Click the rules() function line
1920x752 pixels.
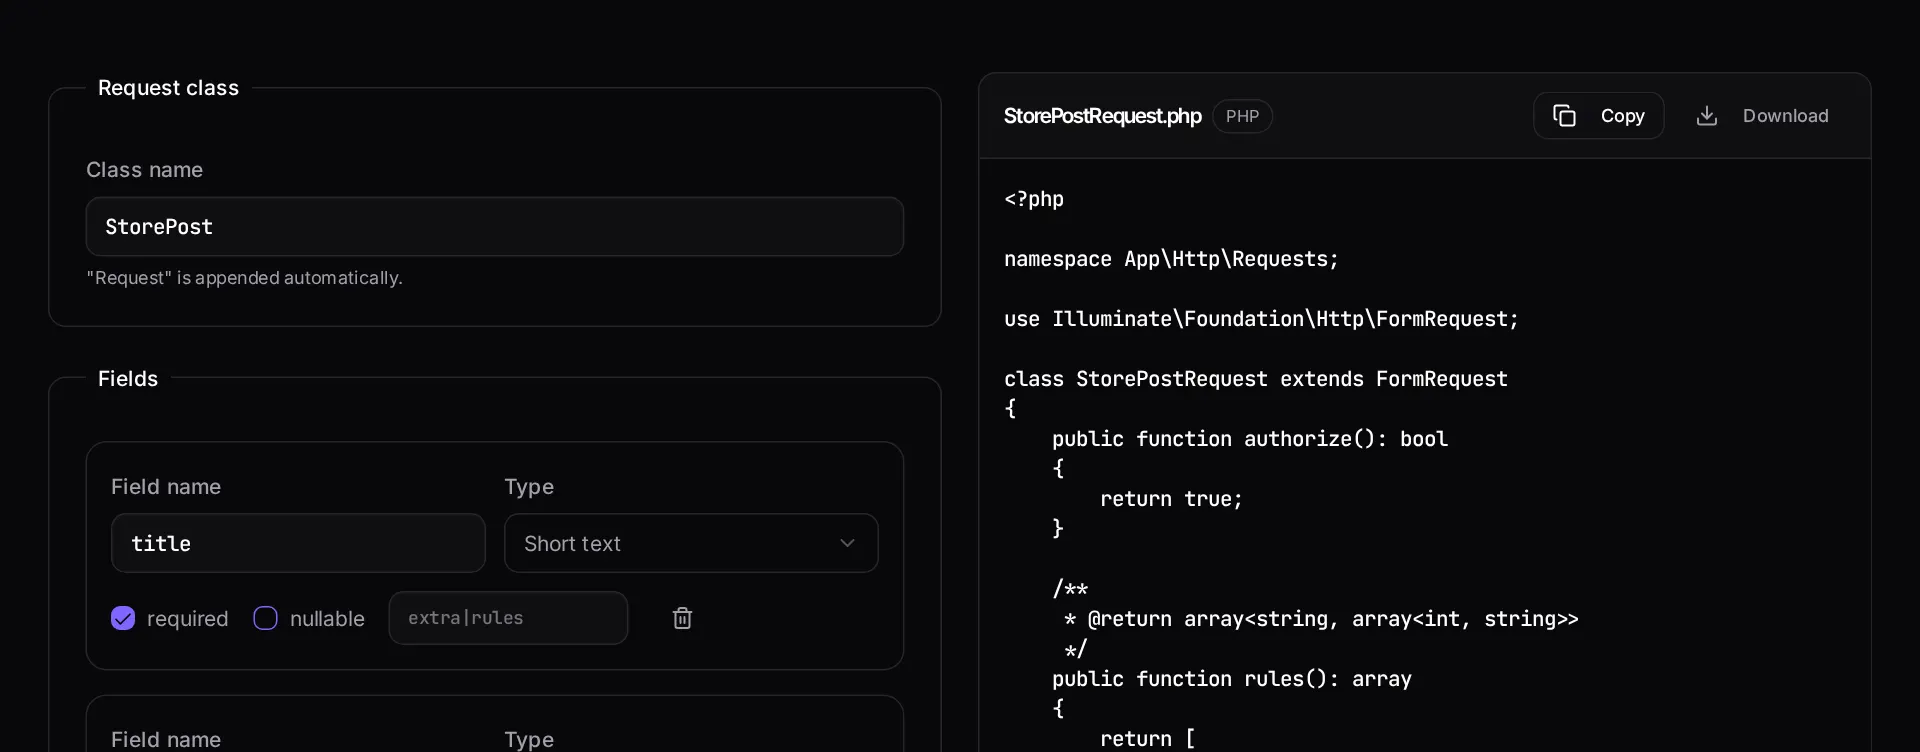[1232, 679]
